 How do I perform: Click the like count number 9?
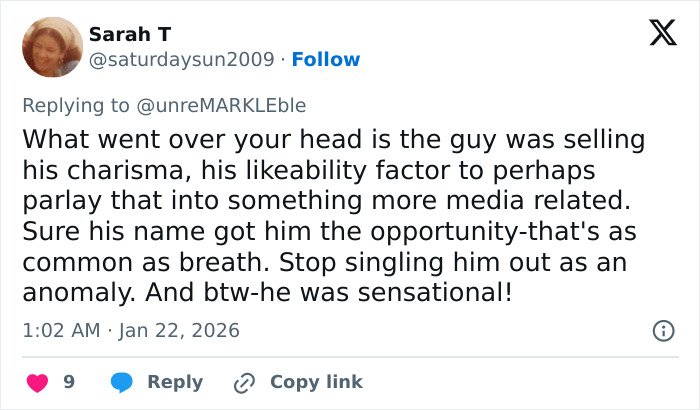pyautogui.click(x=69, y=382)
